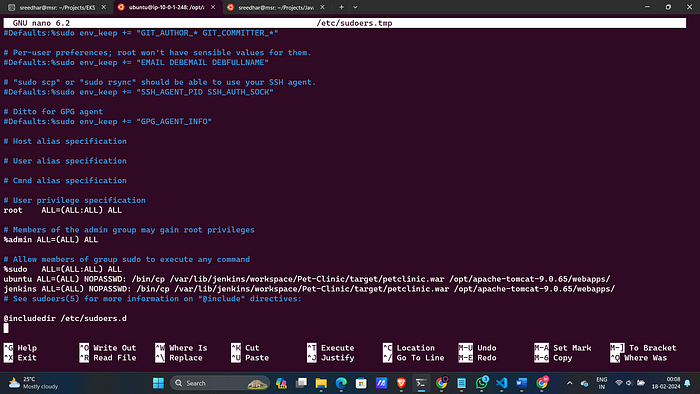The height and width of the screenshot is (394, 700).
Task: Click the '@includedir /etc/sudoers.d' line
Action: click(65, 318)
